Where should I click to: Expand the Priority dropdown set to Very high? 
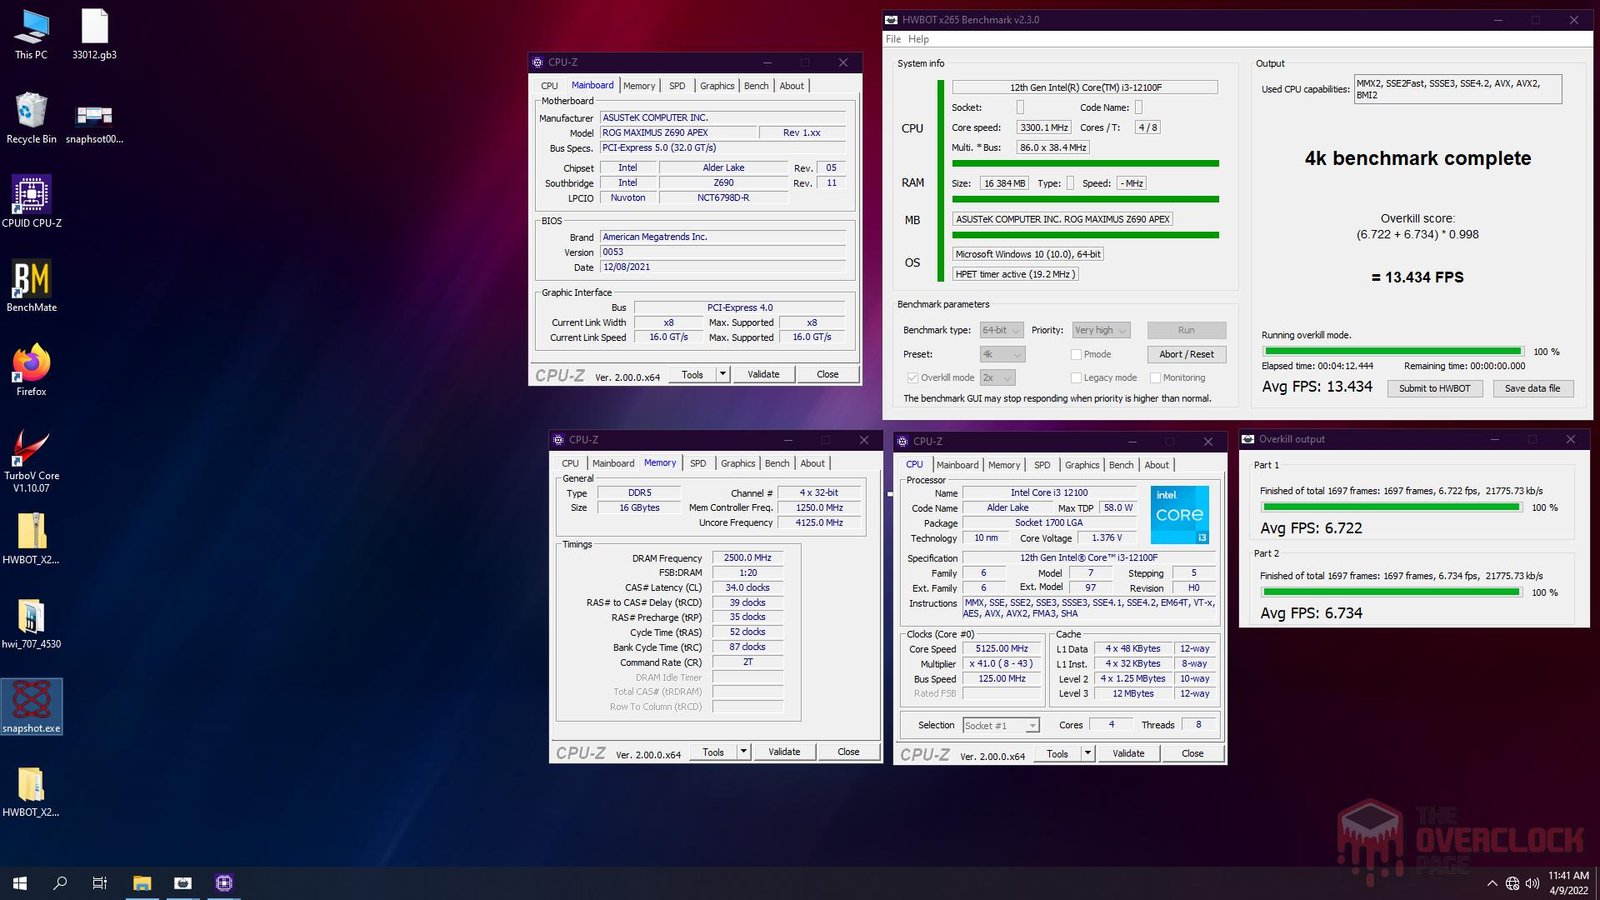[1101, 330]
